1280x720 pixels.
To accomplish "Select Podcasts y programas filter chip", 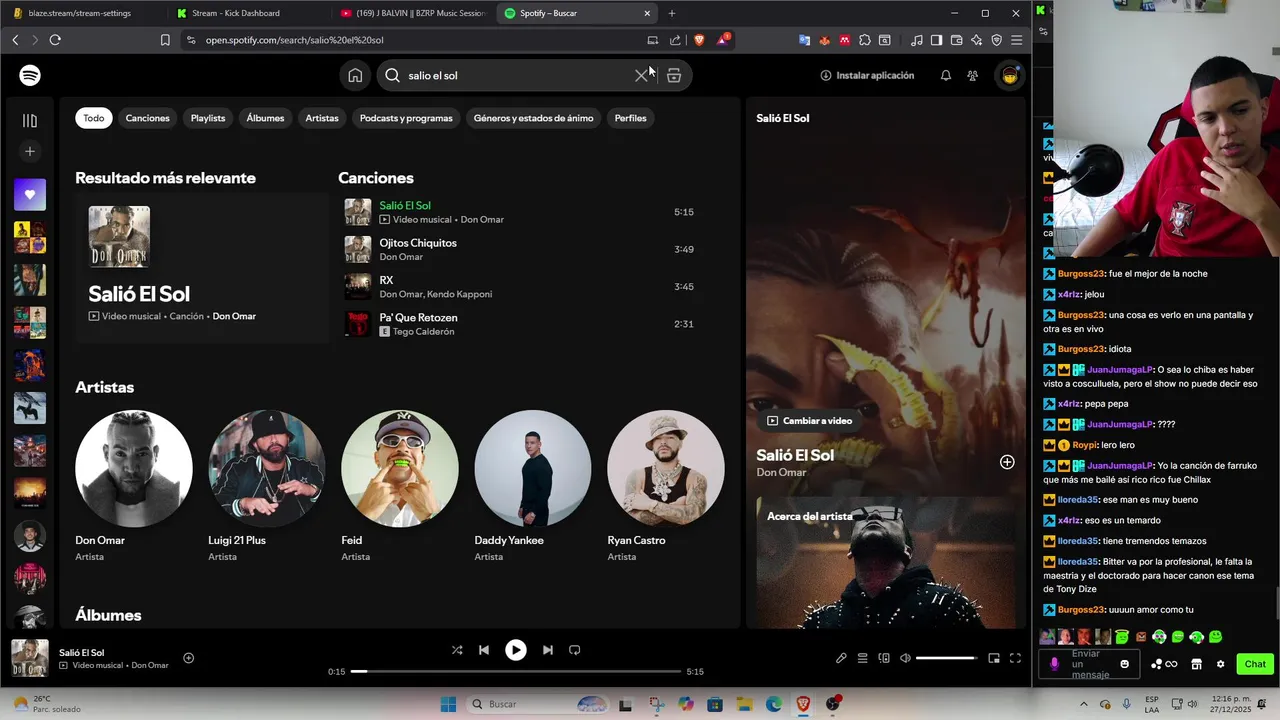I will tap(406, 118).
